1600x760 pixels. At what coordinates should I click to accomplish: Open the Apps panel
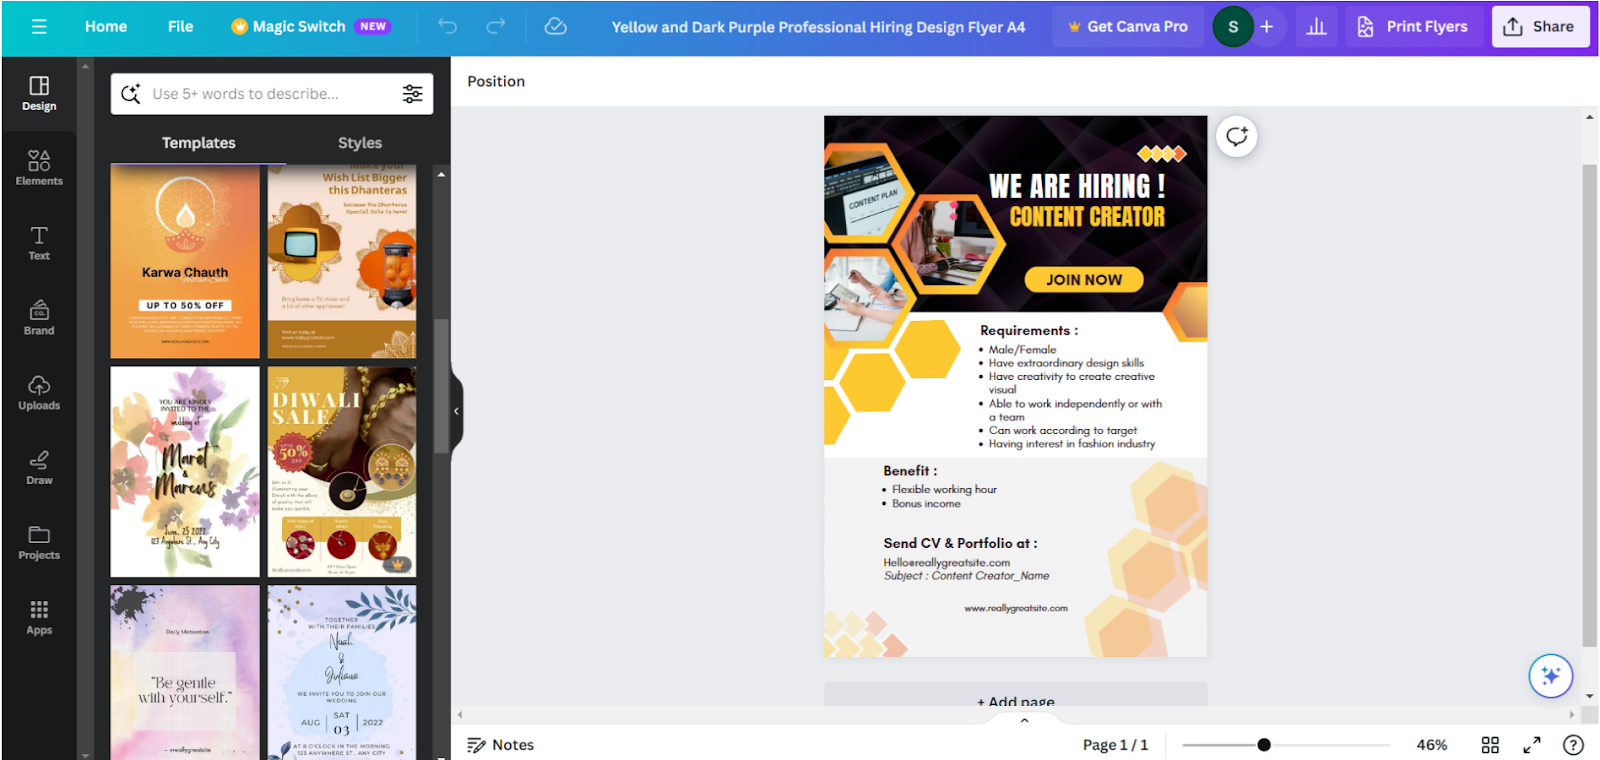pyautogui.click(x=39, y=617)
